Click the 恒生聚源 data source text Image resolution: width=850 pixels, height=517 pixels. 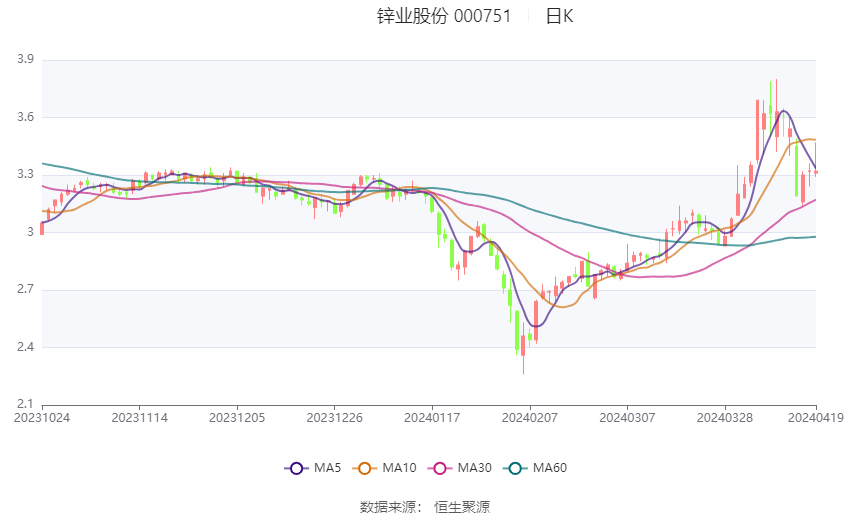[x=462, y=507]
